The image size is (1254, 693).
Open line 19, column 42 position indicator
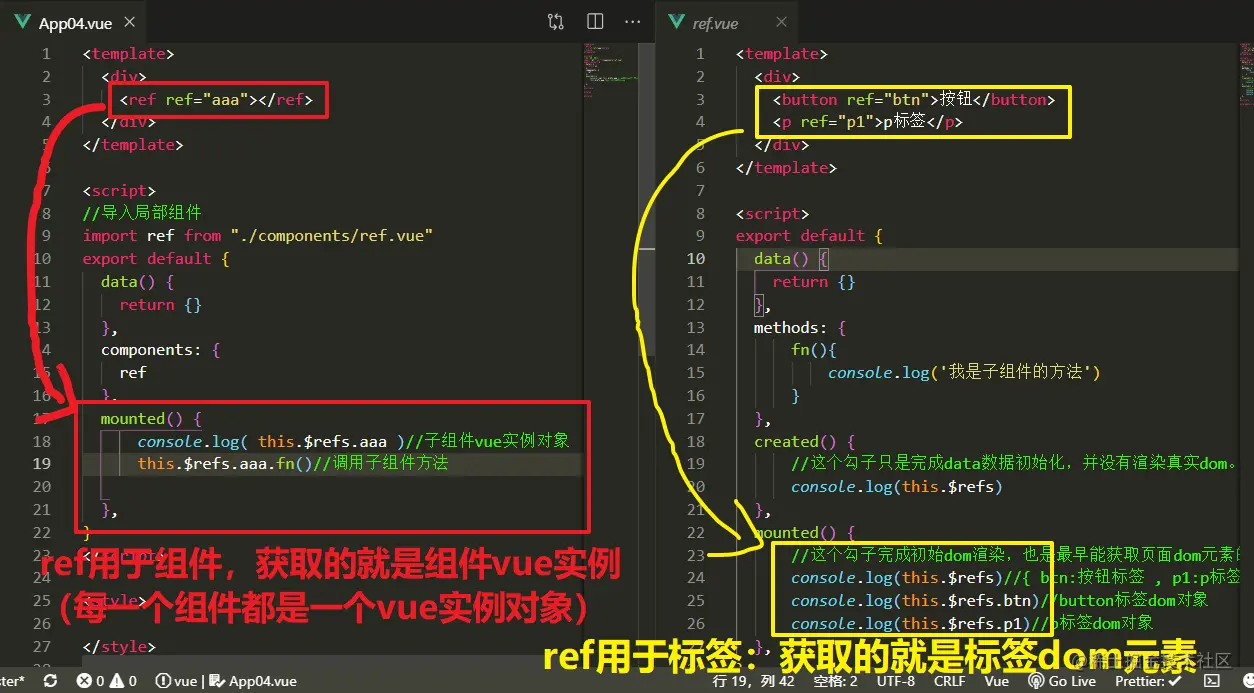click(752, 681)
